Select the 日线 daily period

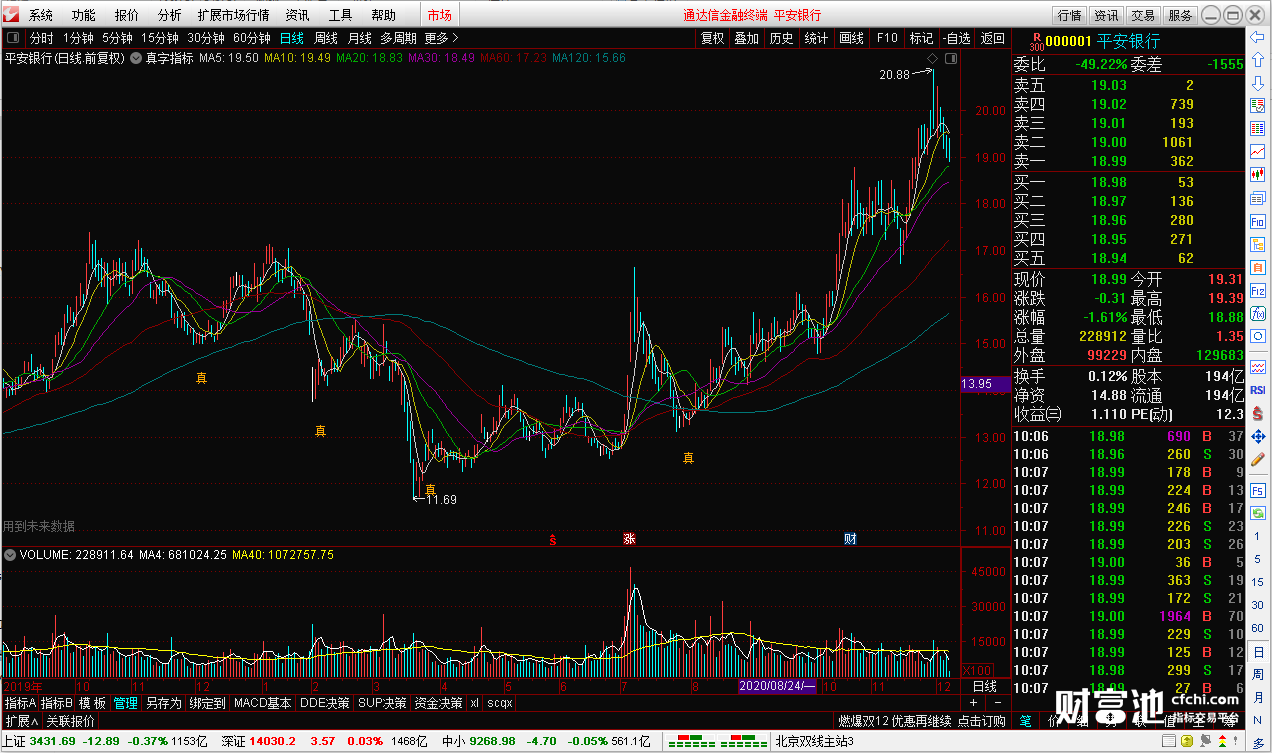pos(292,38)
